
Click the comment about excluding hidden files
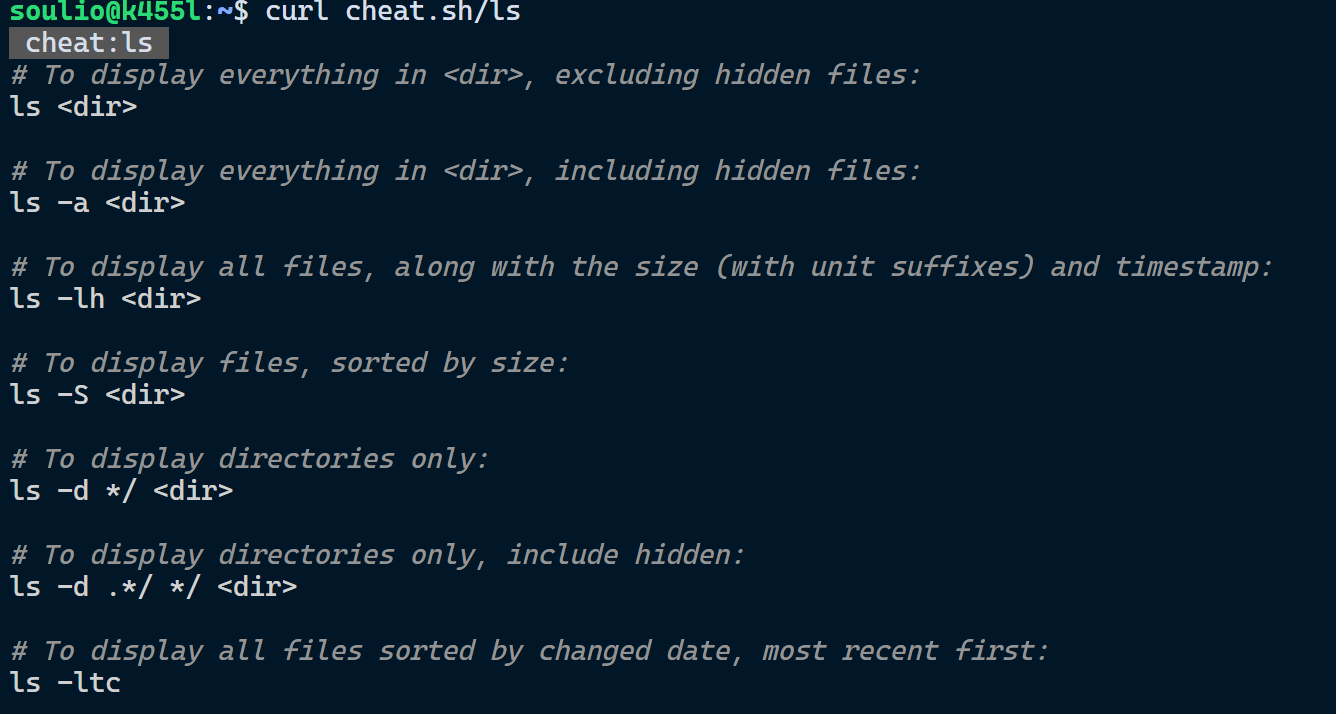pos(466,75)
